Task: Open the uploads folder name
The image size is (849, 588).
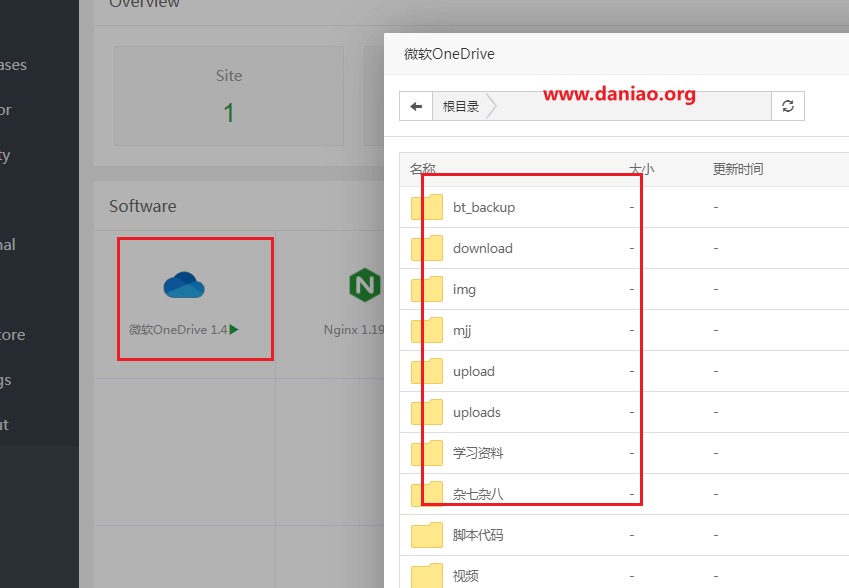Action: pos(476,413)
